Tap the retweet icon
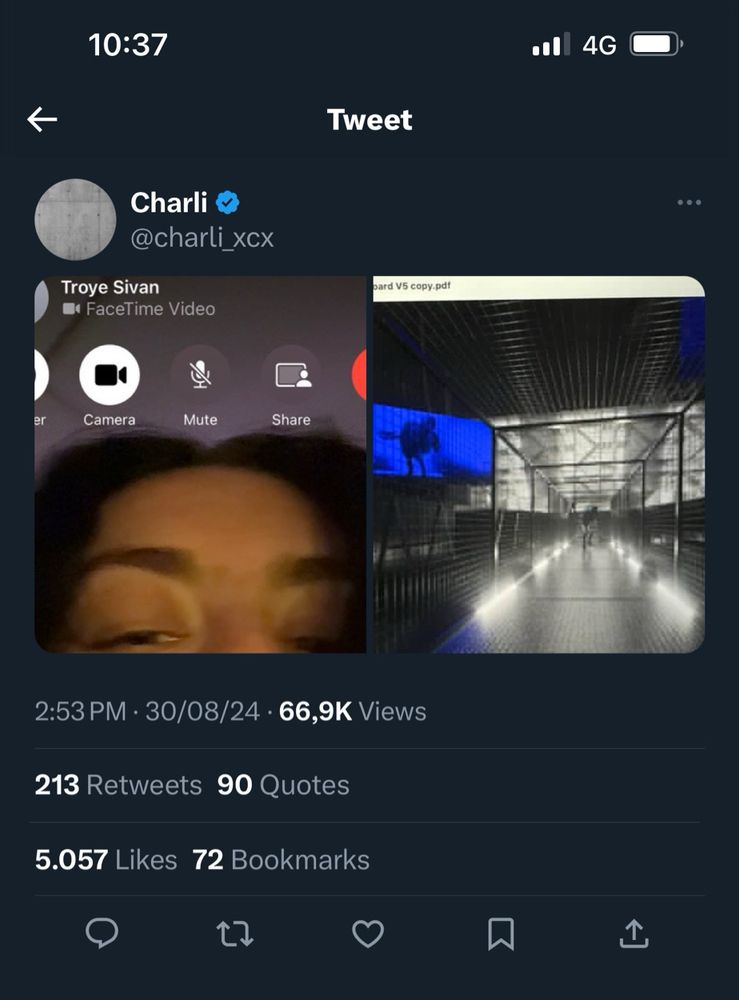739x1000 pixels. tap(235, 933)
